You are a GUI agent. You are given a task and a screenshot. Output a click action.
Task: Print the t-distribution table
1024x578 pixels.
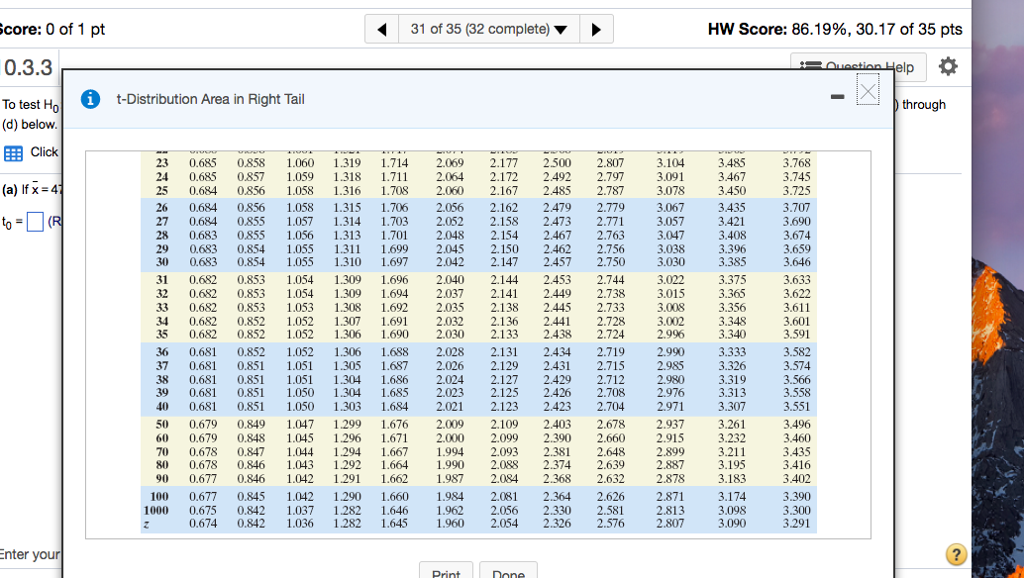pos(445,572)
